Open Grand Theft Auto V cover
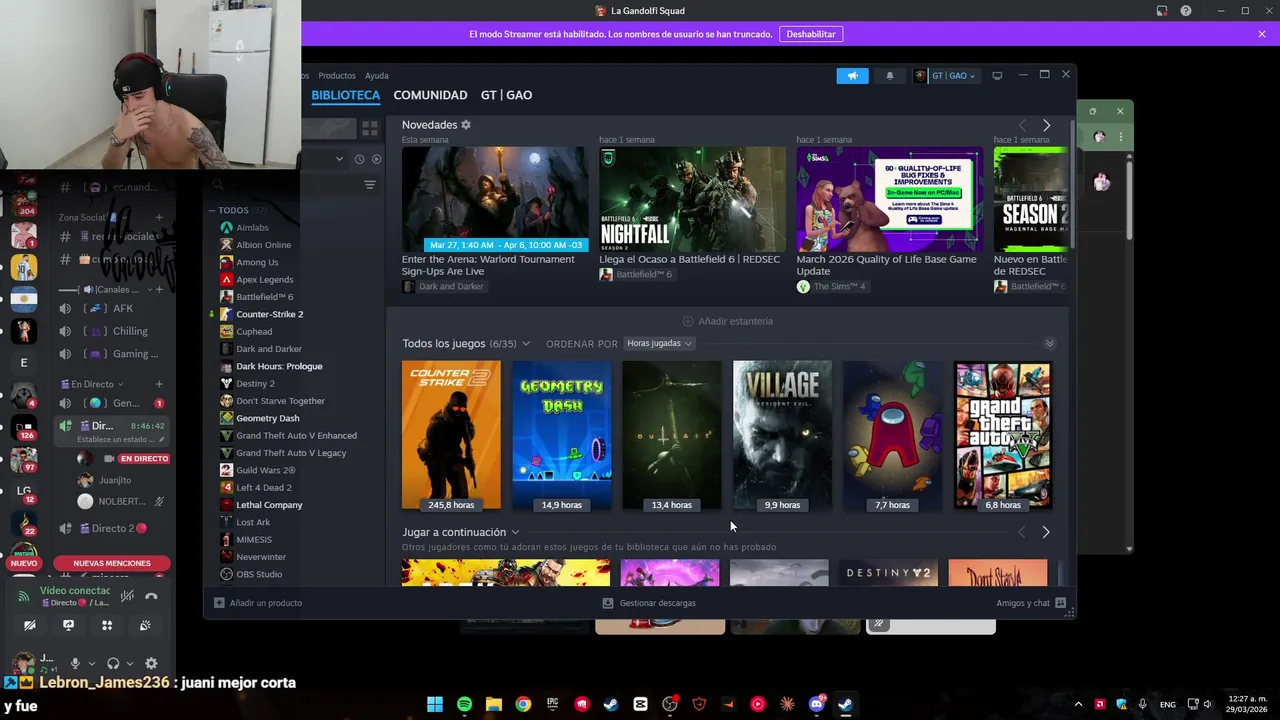The image size is (1280, 720). (1002, 436)
